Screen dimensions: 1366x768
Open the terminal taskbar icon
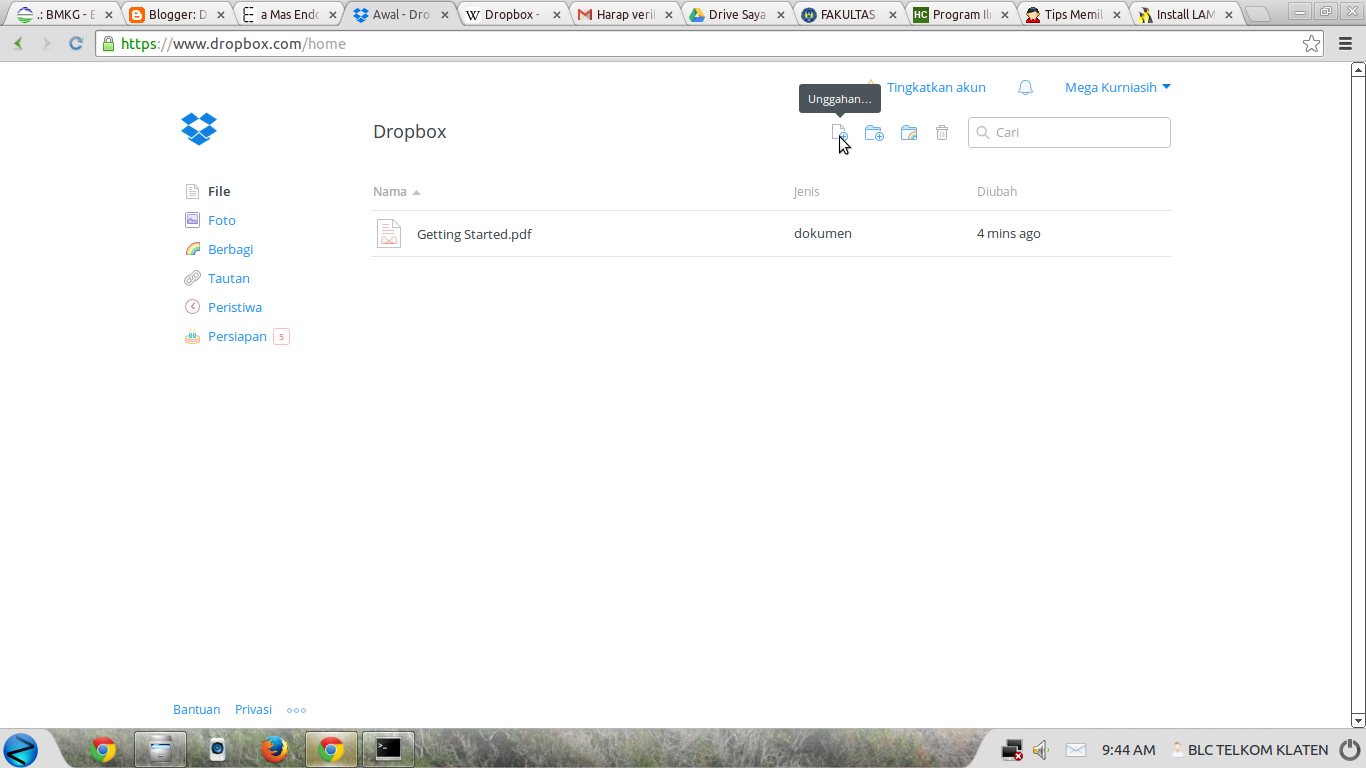388,749
